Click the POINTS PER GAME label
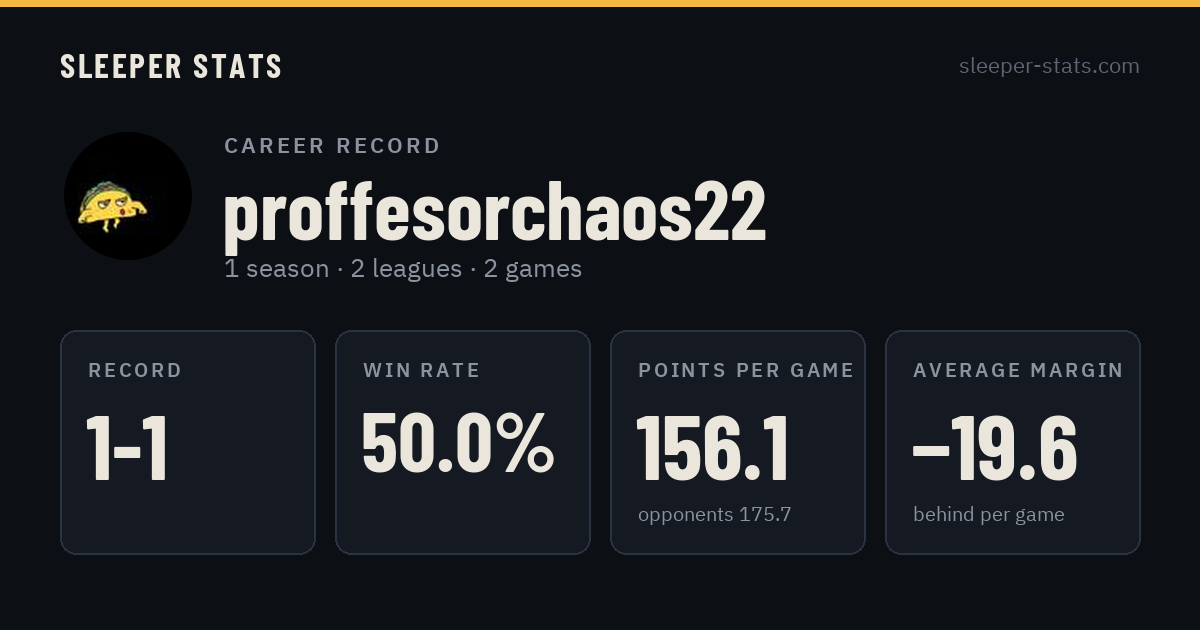 tap(746, 371)
